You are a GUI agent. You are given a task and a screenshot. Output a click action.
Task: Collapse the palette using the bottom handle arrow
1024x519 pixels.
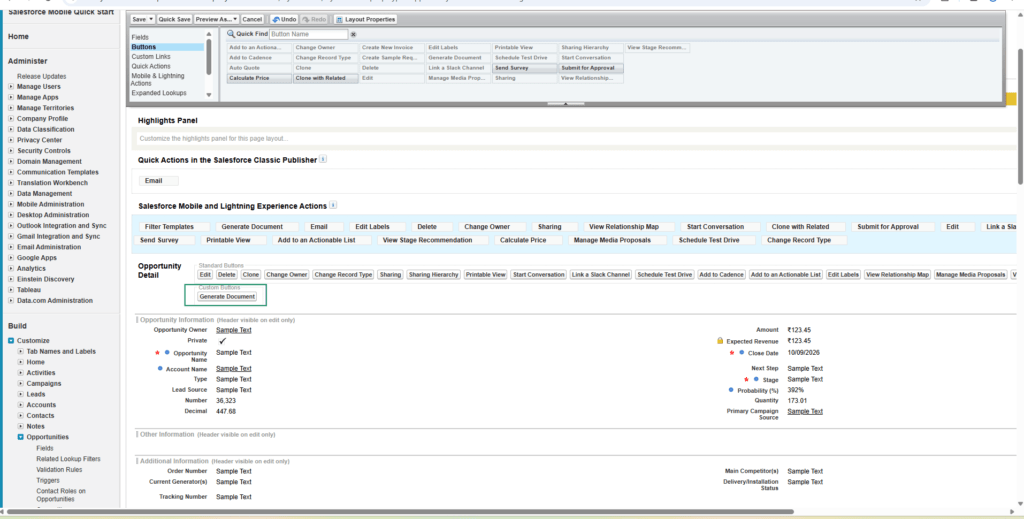(566, 103)
